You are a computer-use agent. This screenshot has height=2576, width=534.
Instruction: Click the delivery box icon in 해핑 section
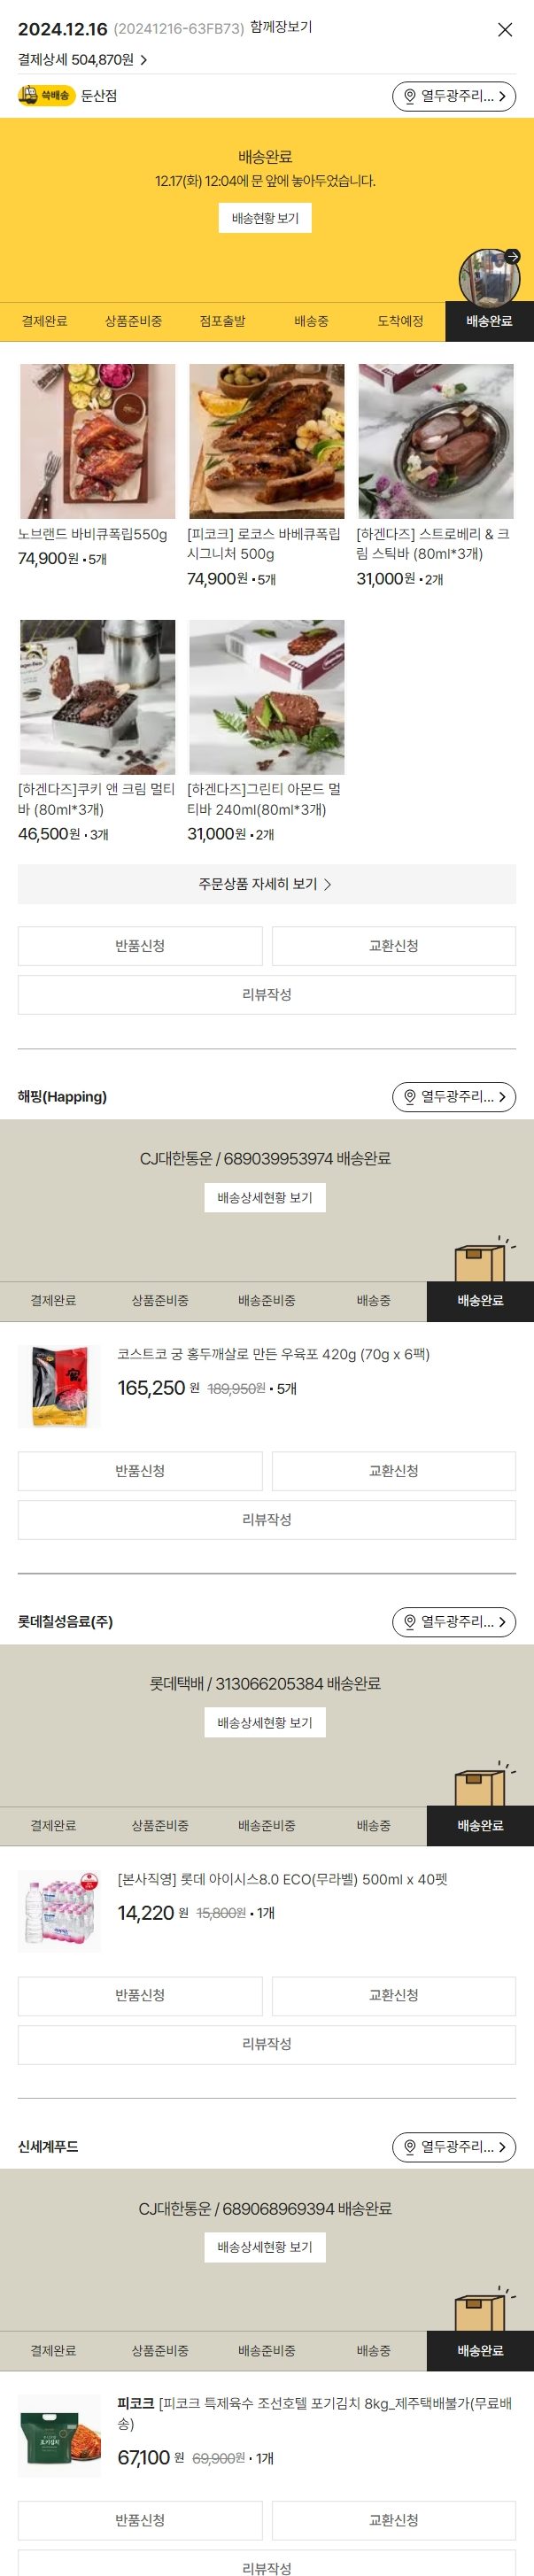click(x=482, y=1261)
